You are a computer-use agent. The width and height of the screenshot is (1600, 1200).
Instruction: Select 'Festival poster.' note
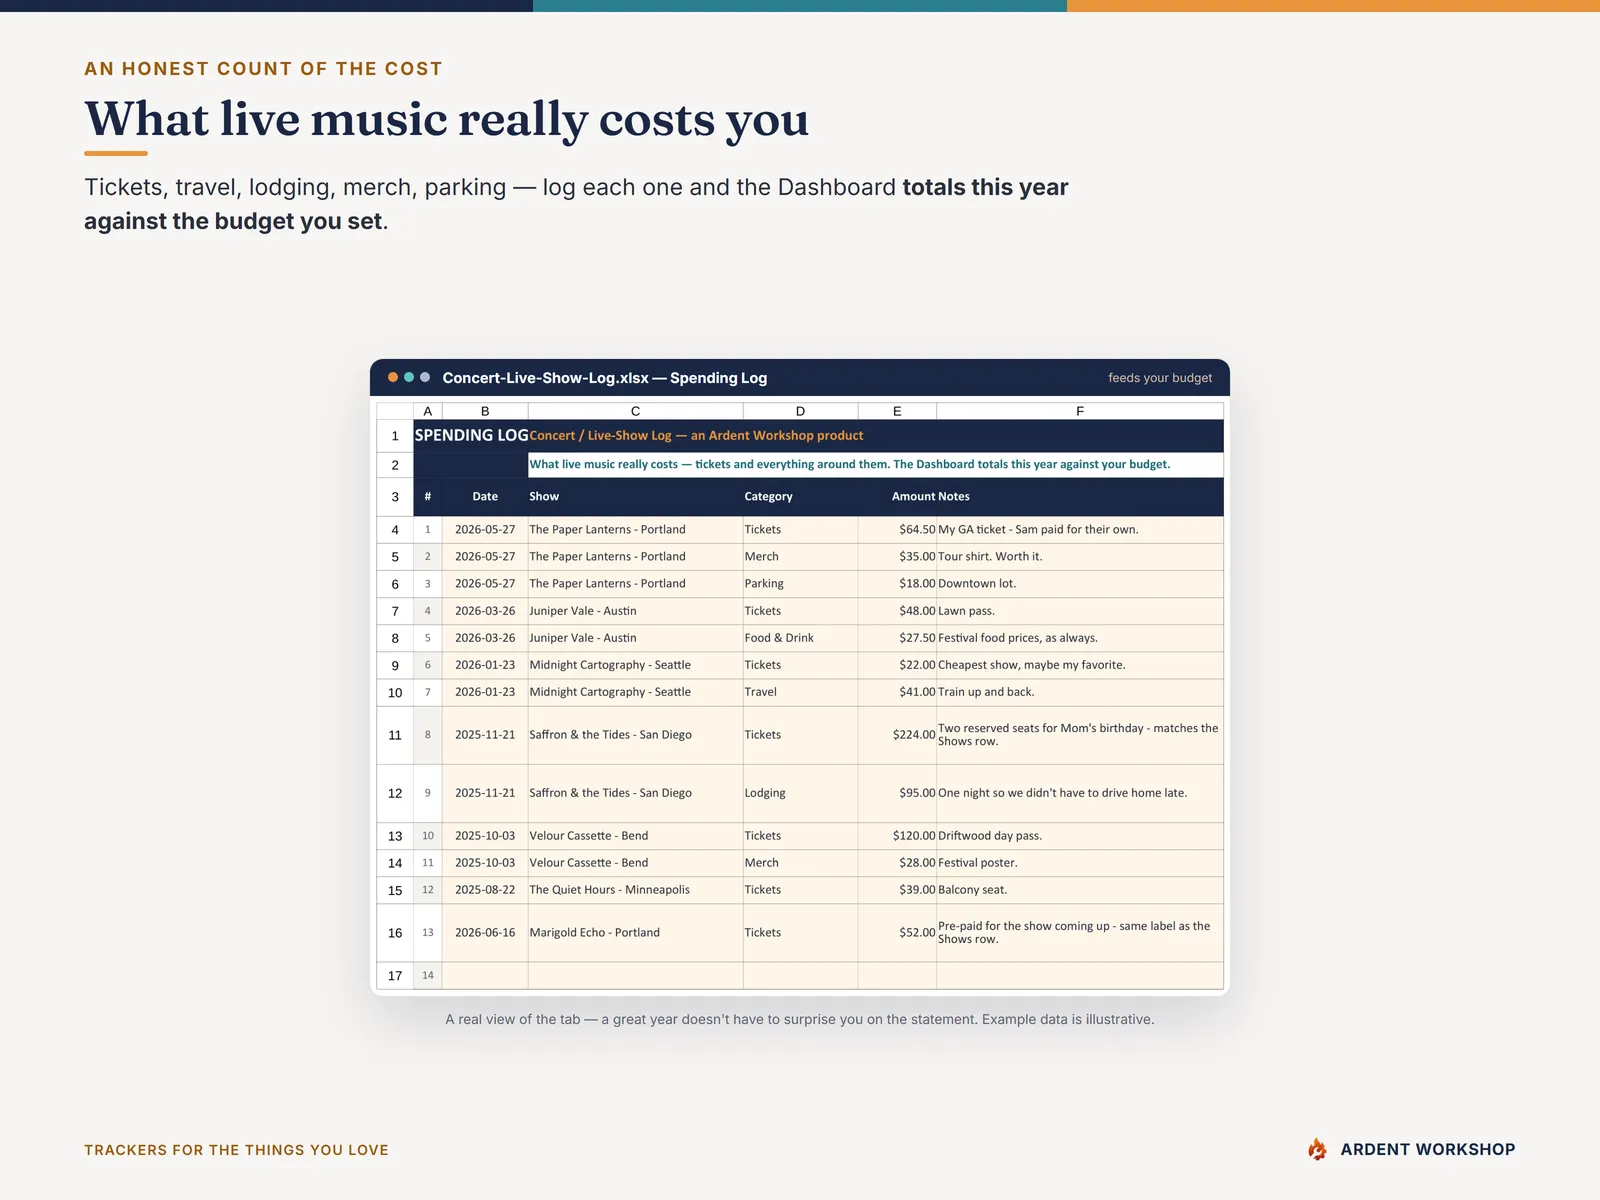pos(1080,863)
